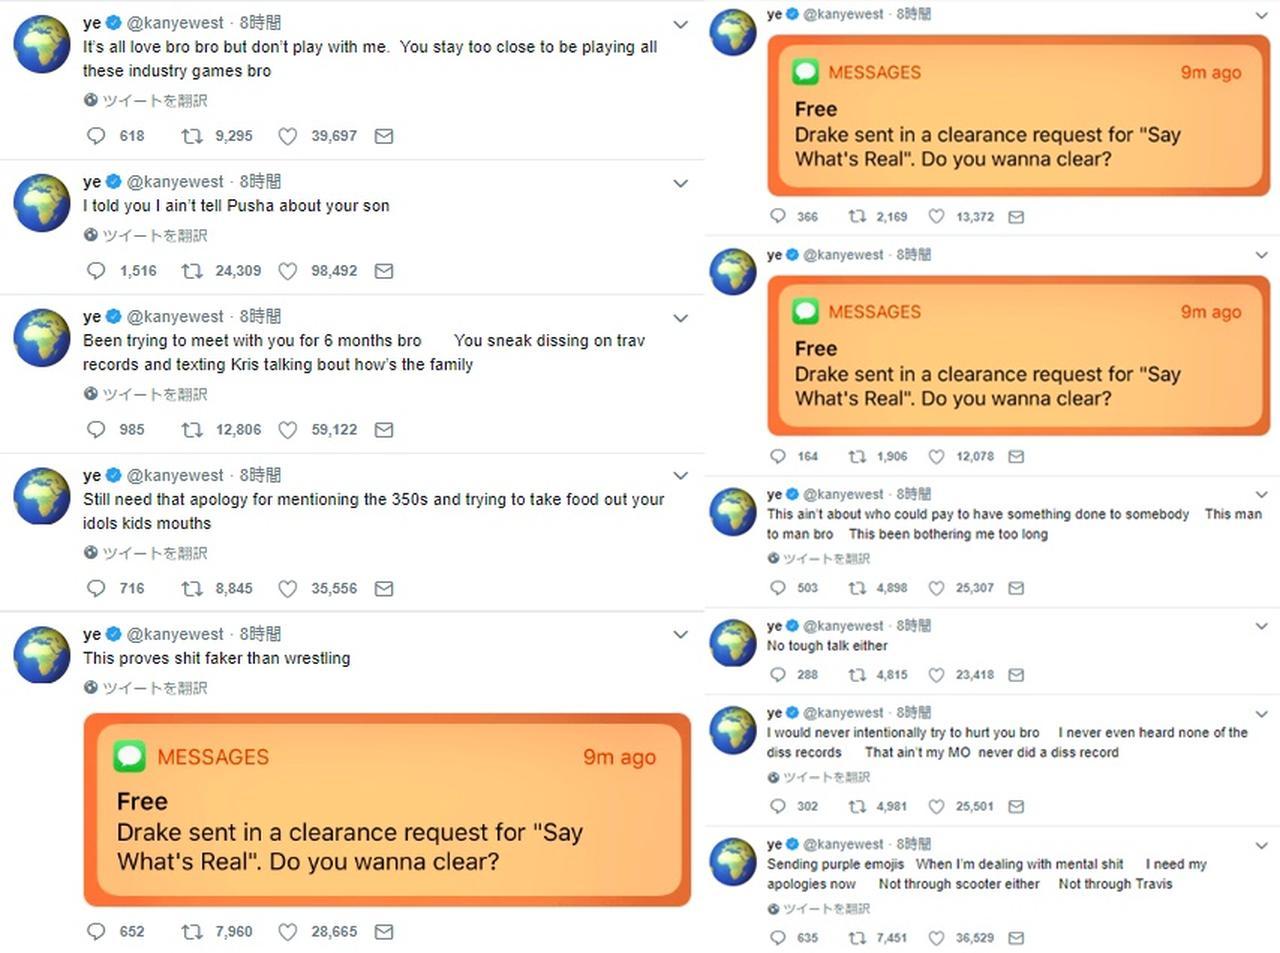Screen dimensions: 1280x953
Task: Retweet the "This ain't about who could pay" tweet
Action: click(x=857, y=588)
